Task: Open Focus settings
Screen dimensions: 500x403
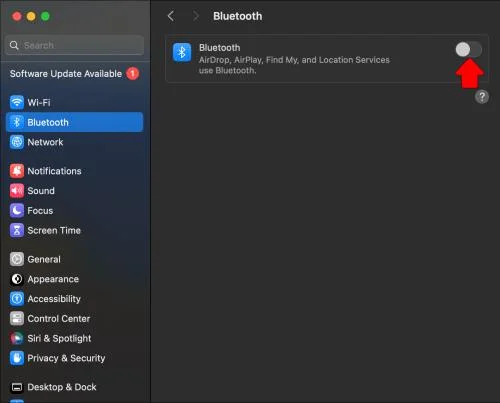Action: tap(75, 210)
